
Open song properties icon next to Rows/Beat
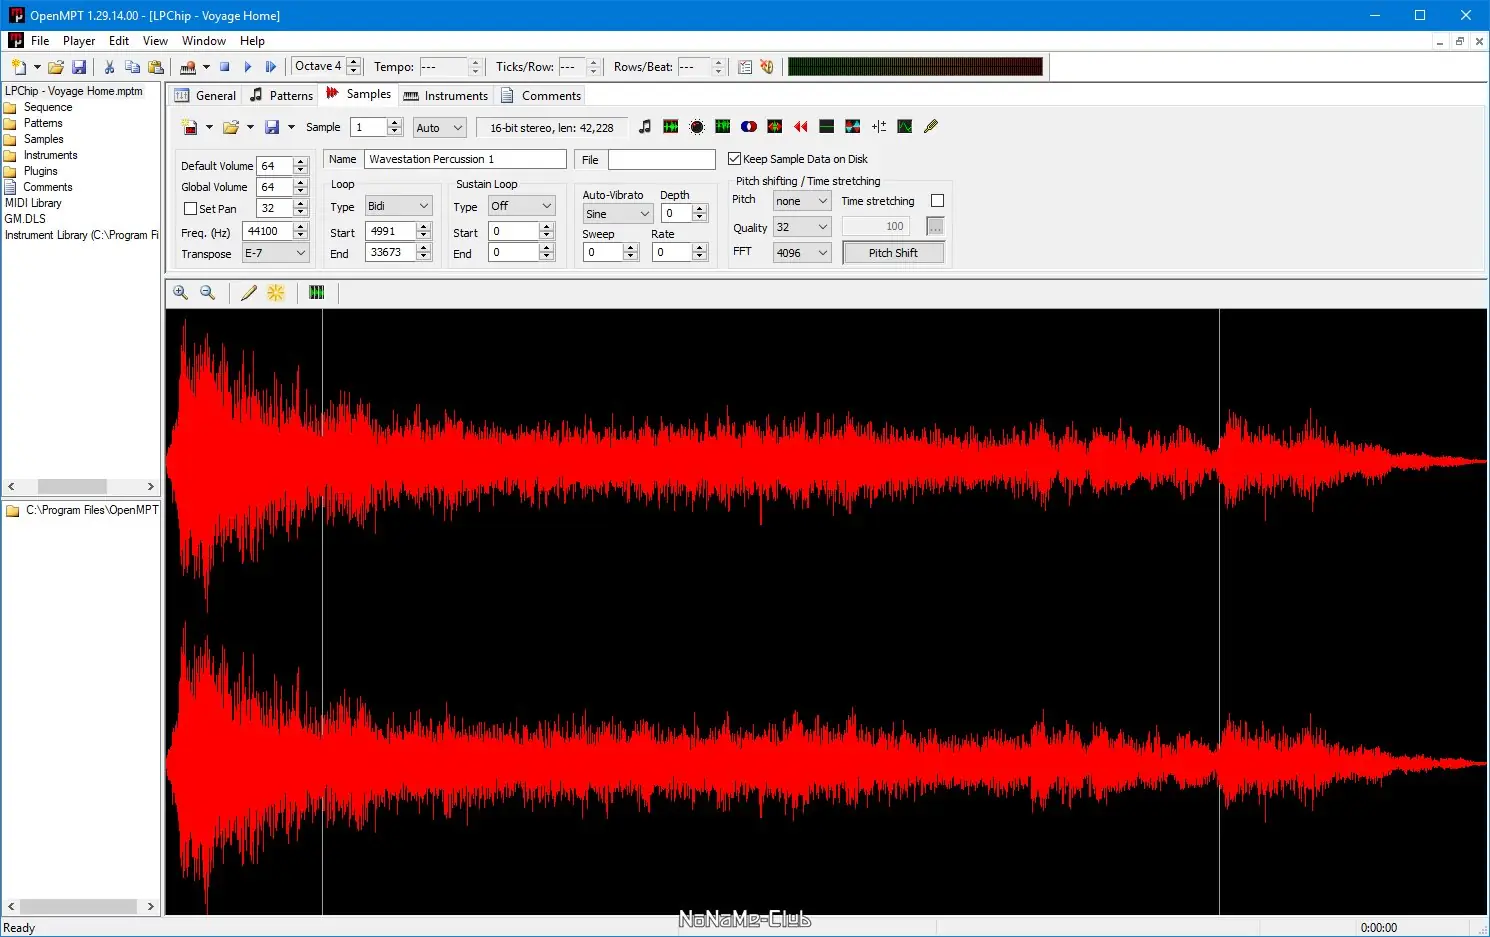click(x=745, y=67)
